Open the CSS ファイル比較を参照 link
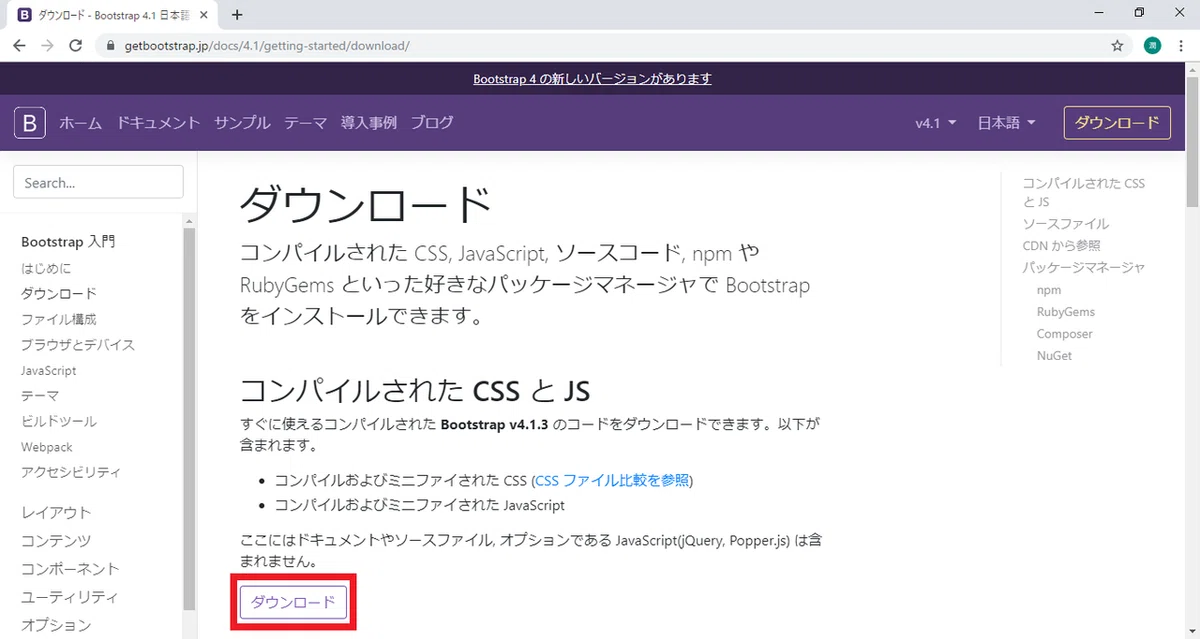 click(612, 480)
